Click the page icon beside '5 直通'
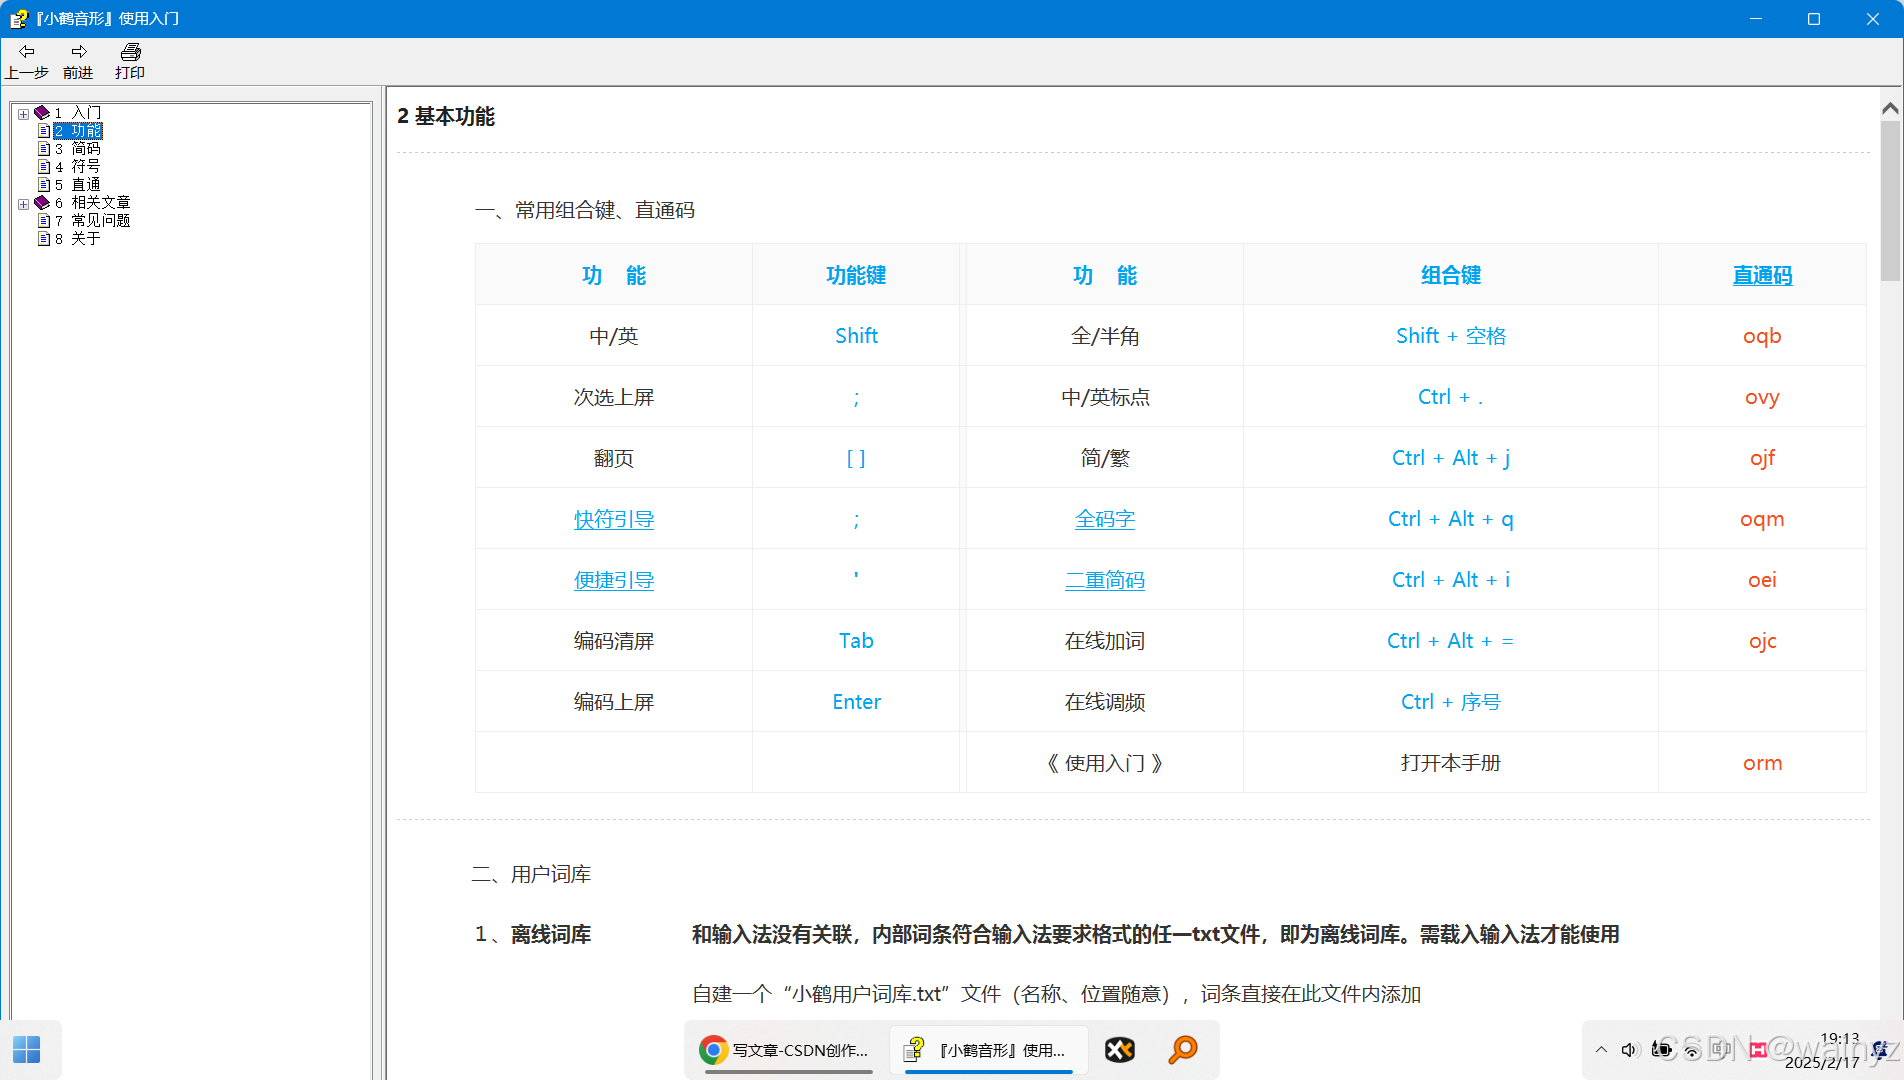Image resolution: width=1904 pixels, height=1080 pixels. coord(44,185)
